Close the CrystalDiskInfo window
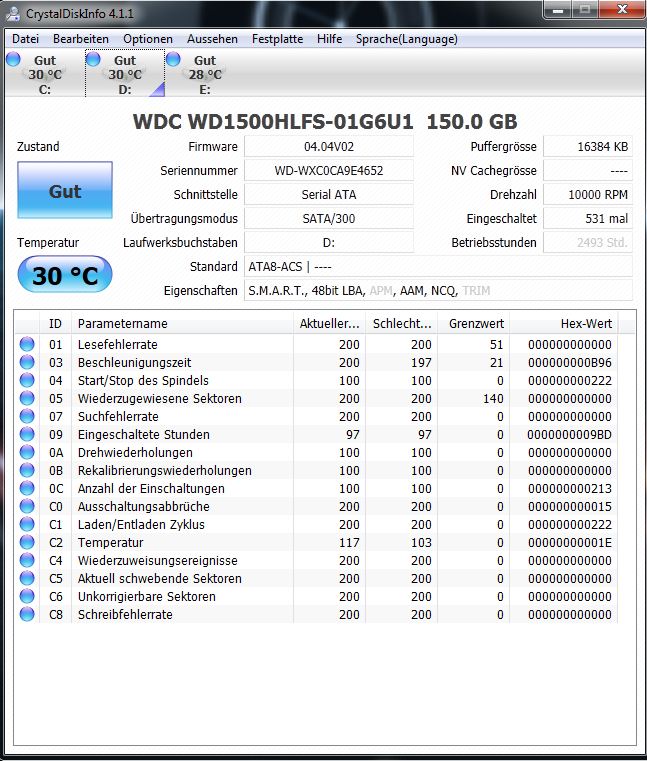This screenshot has height=761, width=647. coord(622,9)
